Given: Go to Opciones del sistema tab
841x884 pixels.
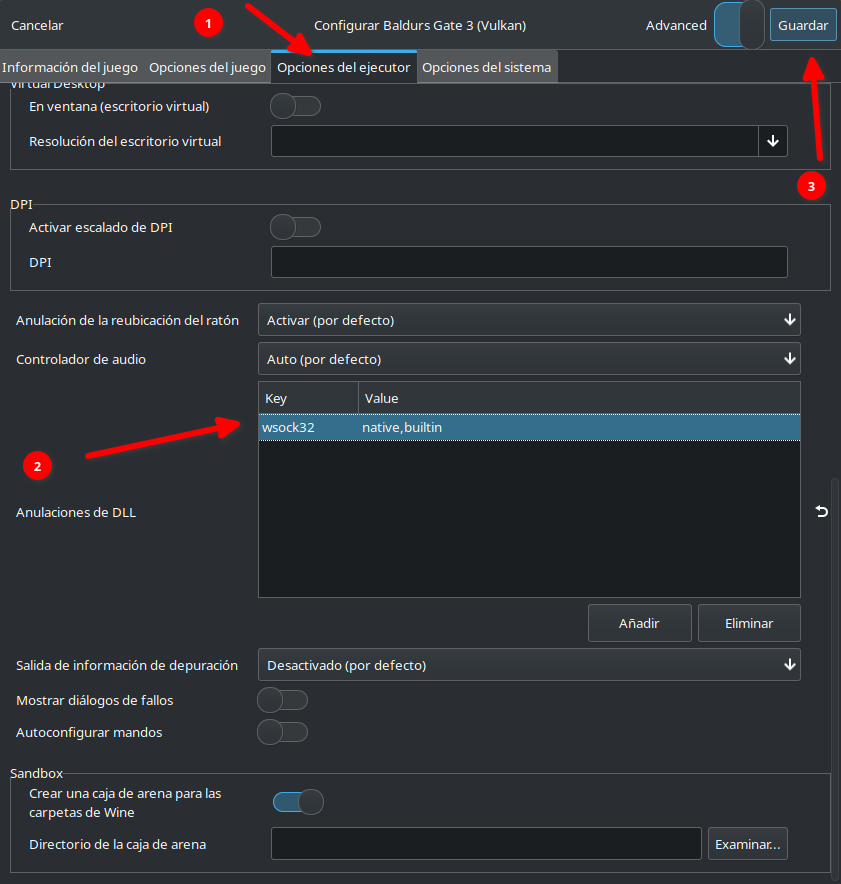Looking at the screenshot, I should pyautogui.click(x=487, y=67).
